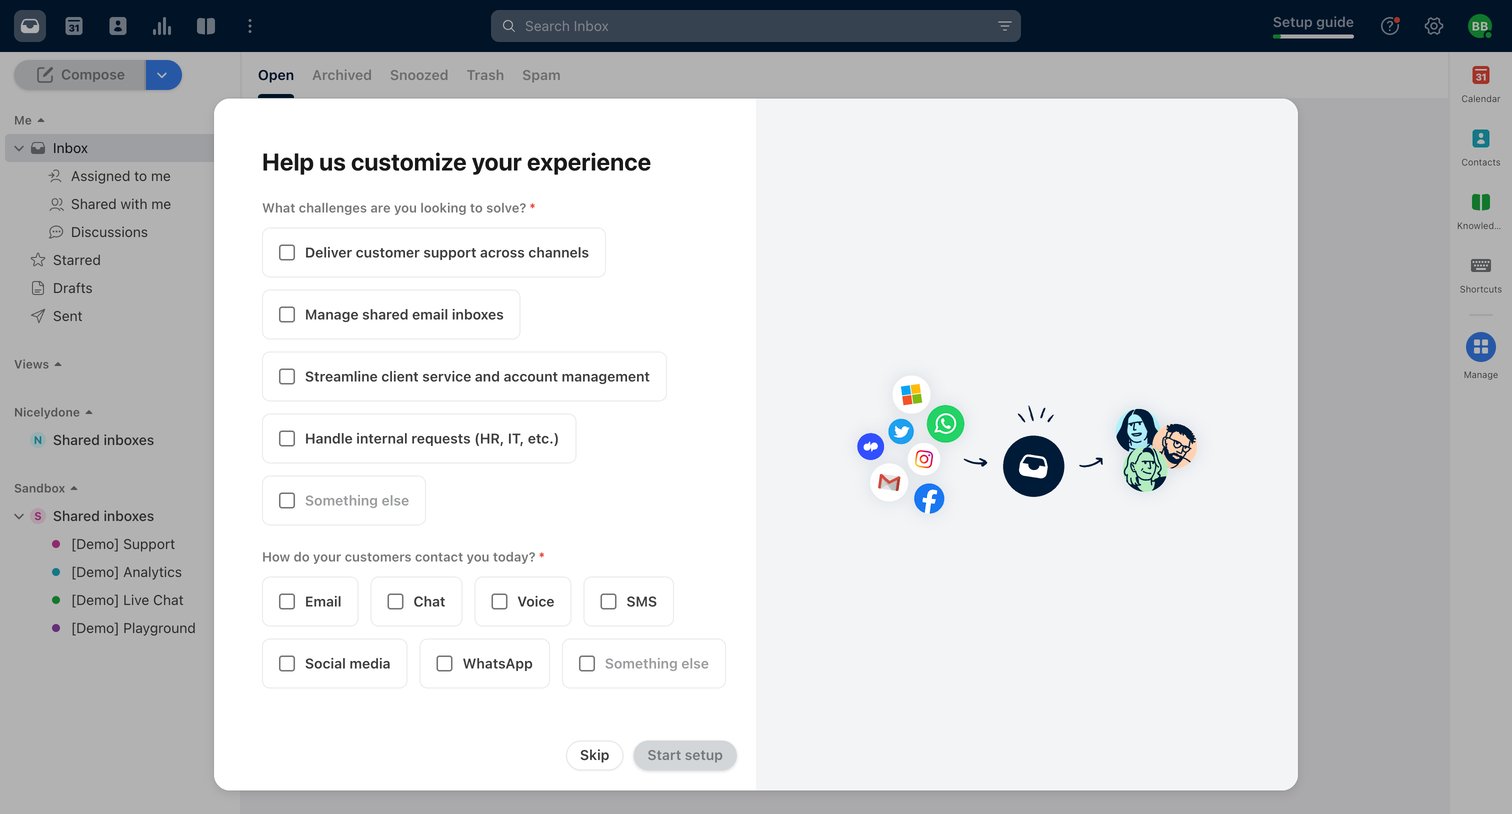Switch to the Trash tab

coord(485,75)
